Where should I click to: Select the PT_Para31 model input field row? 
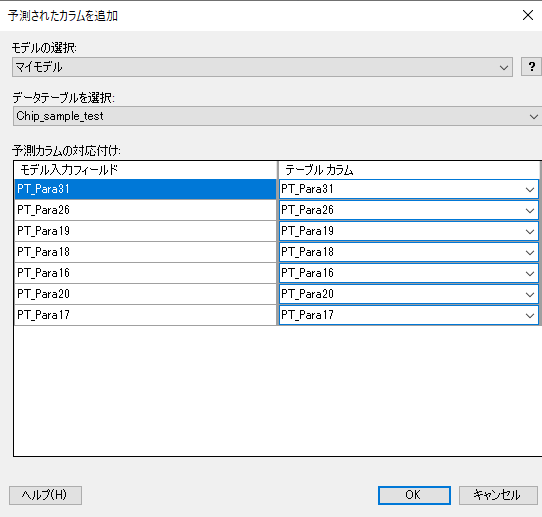(145, 189)
